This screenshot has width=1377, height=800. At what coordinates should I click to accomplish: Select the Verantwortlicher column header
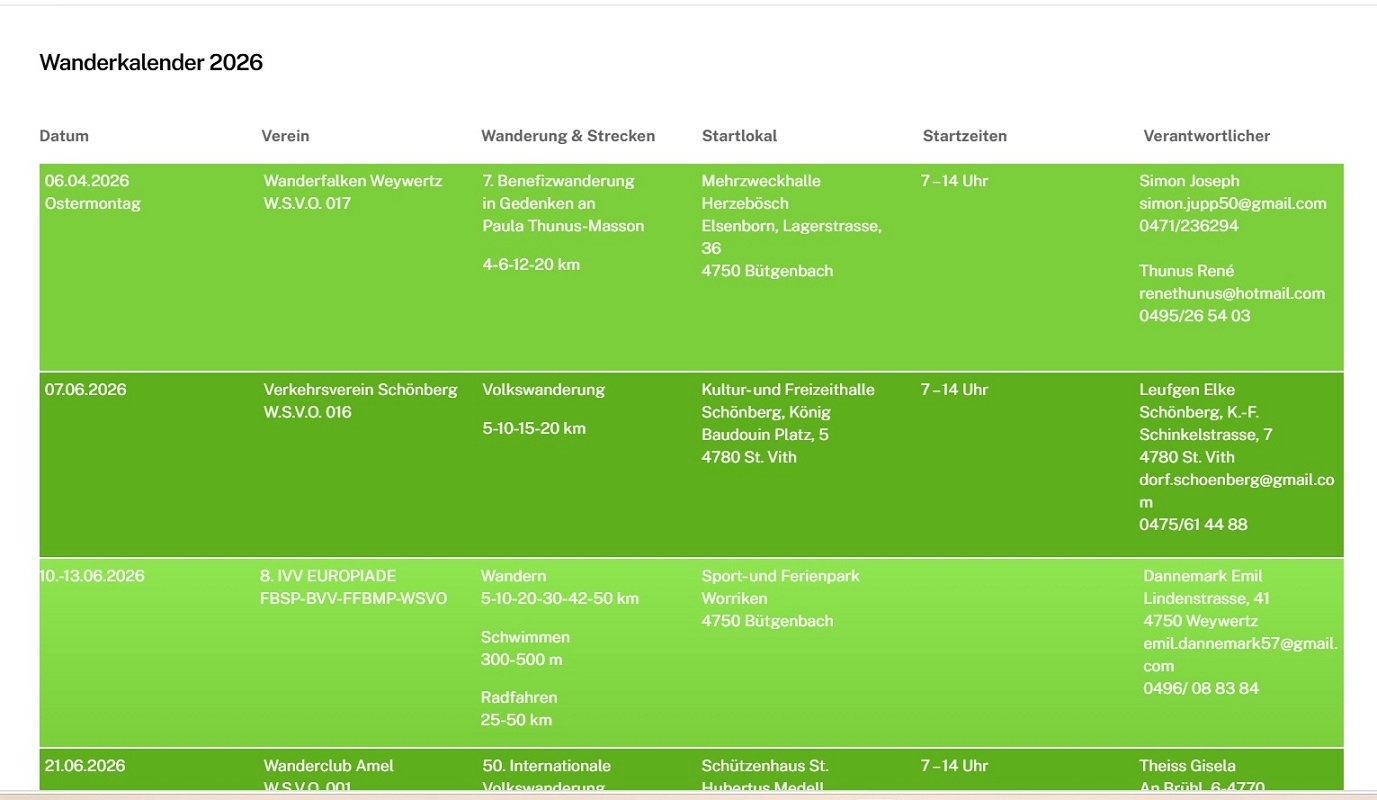[x=1206, y=136]
